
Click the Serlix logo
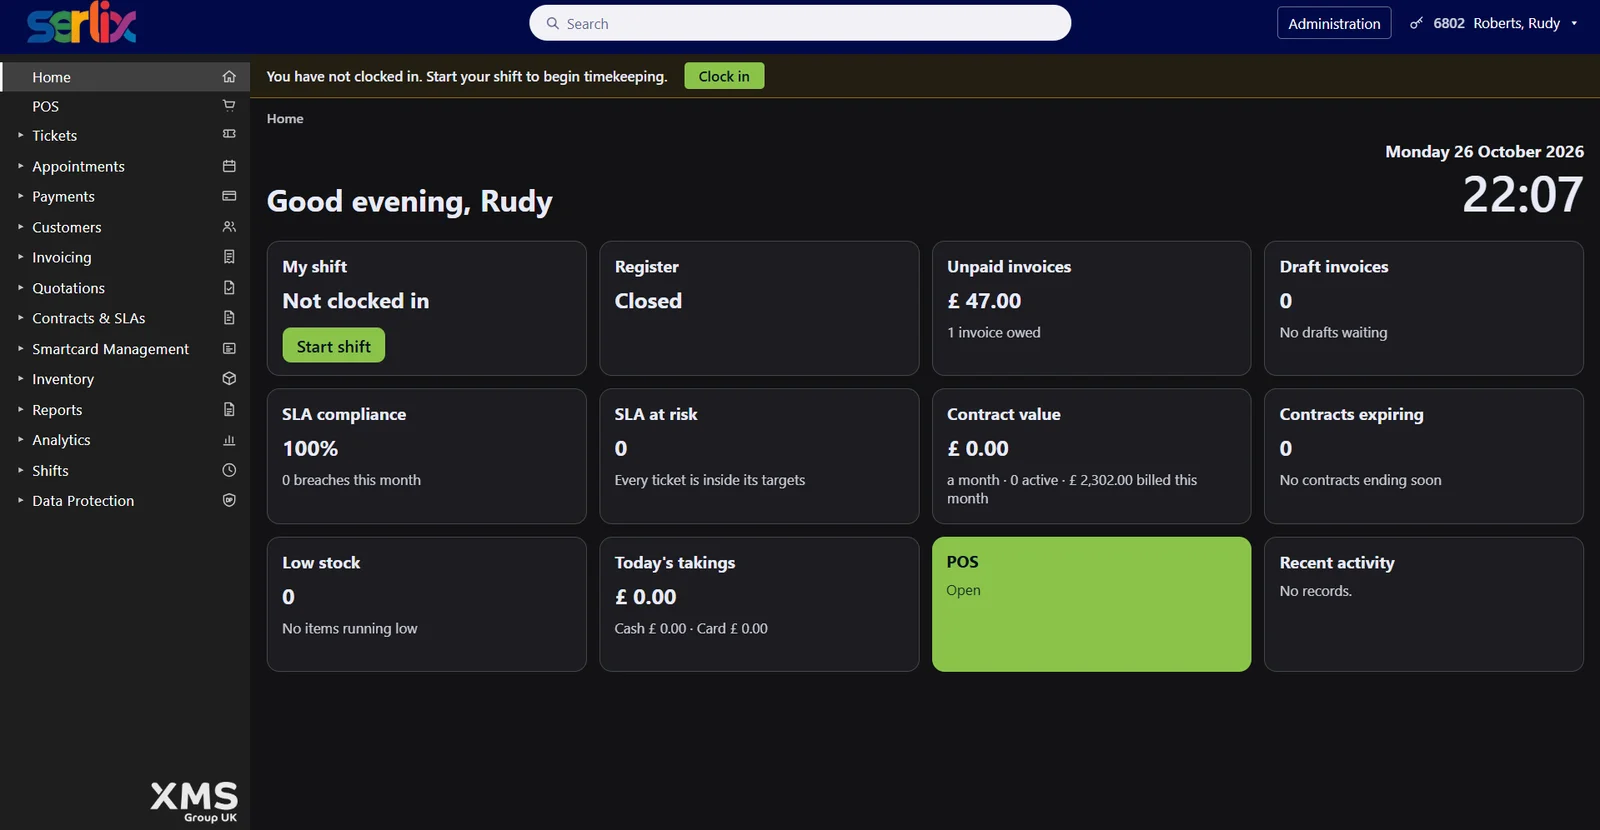[x=82, y=23]
